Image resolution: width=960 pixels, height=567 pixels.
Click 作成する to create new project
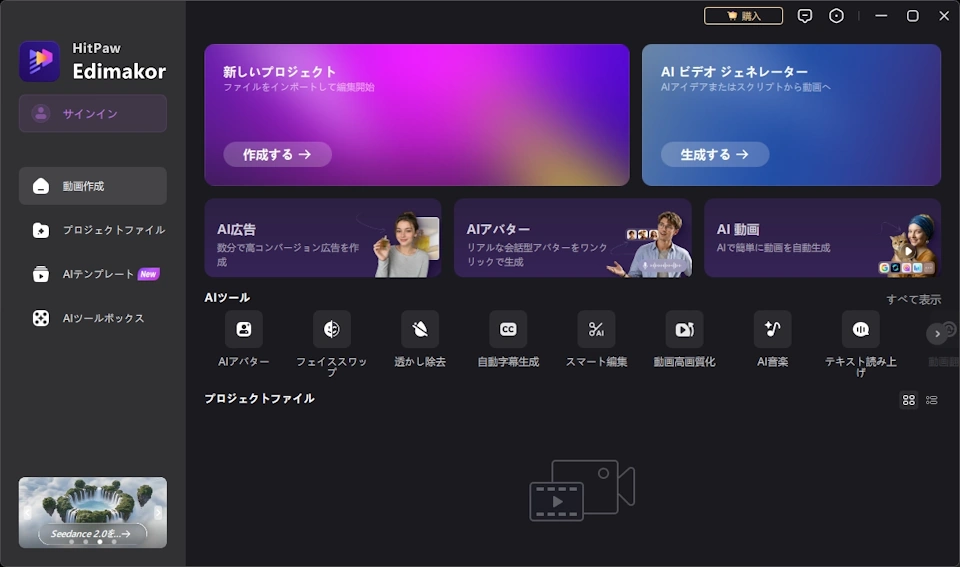pyautogui.click(x=277, y=154)
